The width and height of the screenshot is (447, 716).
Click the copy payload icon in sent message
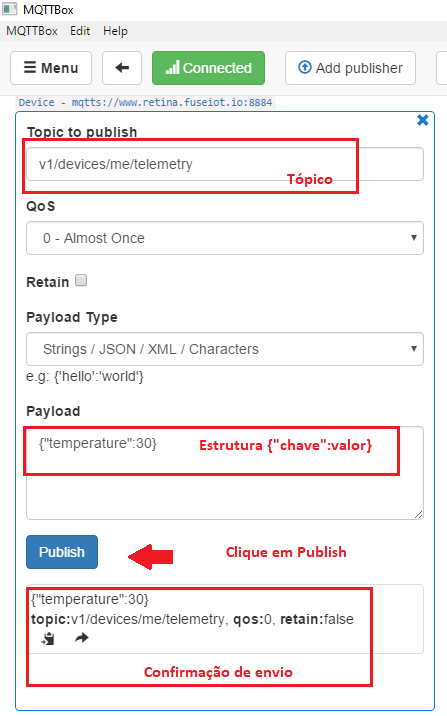(x=48, y=638)
